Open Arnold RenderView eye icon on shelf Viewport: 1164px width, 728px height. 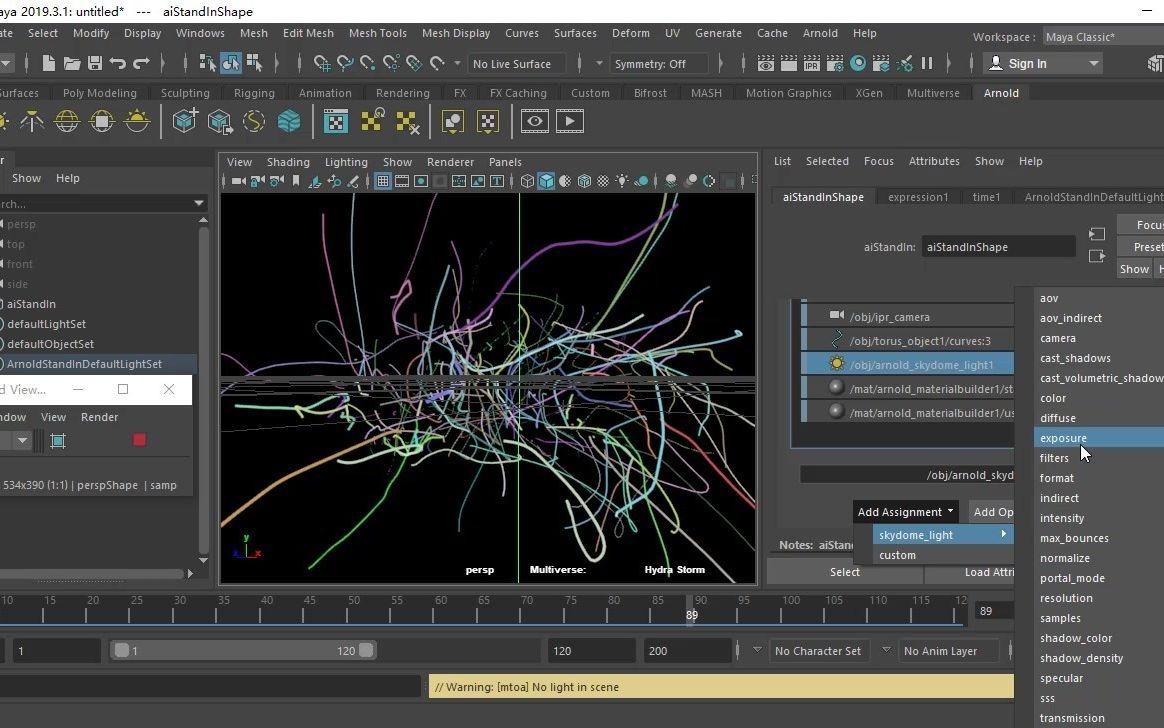(x=535, y=122)
